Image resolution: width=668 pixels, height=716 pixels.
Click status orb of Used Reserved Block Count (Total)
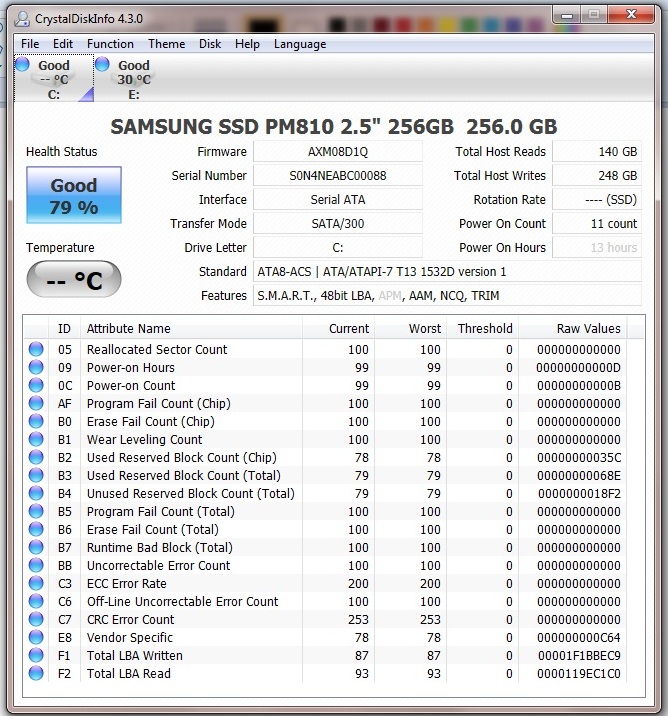pos(36,475)
